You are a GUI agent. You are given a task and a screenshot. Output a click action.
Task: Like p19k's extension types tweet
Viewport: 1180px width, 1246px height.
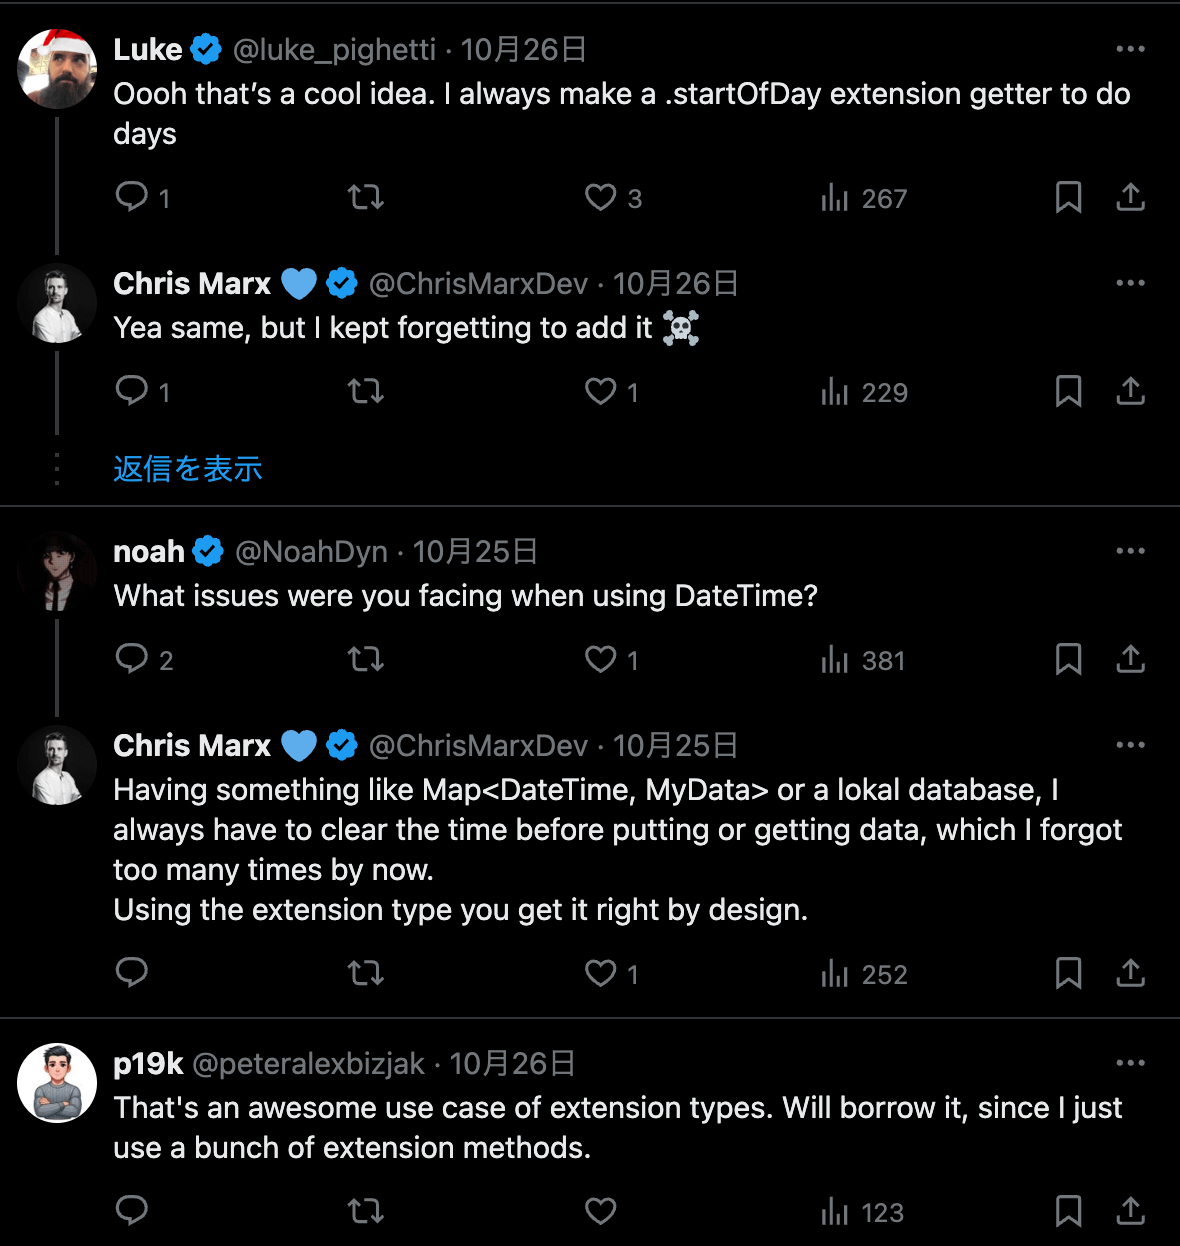click(601, 1211)
